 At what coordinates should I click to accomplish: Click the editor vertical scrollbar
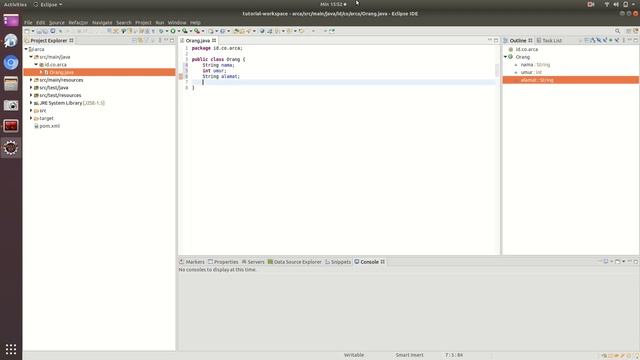pyautogui.click(x=497, y=70)
